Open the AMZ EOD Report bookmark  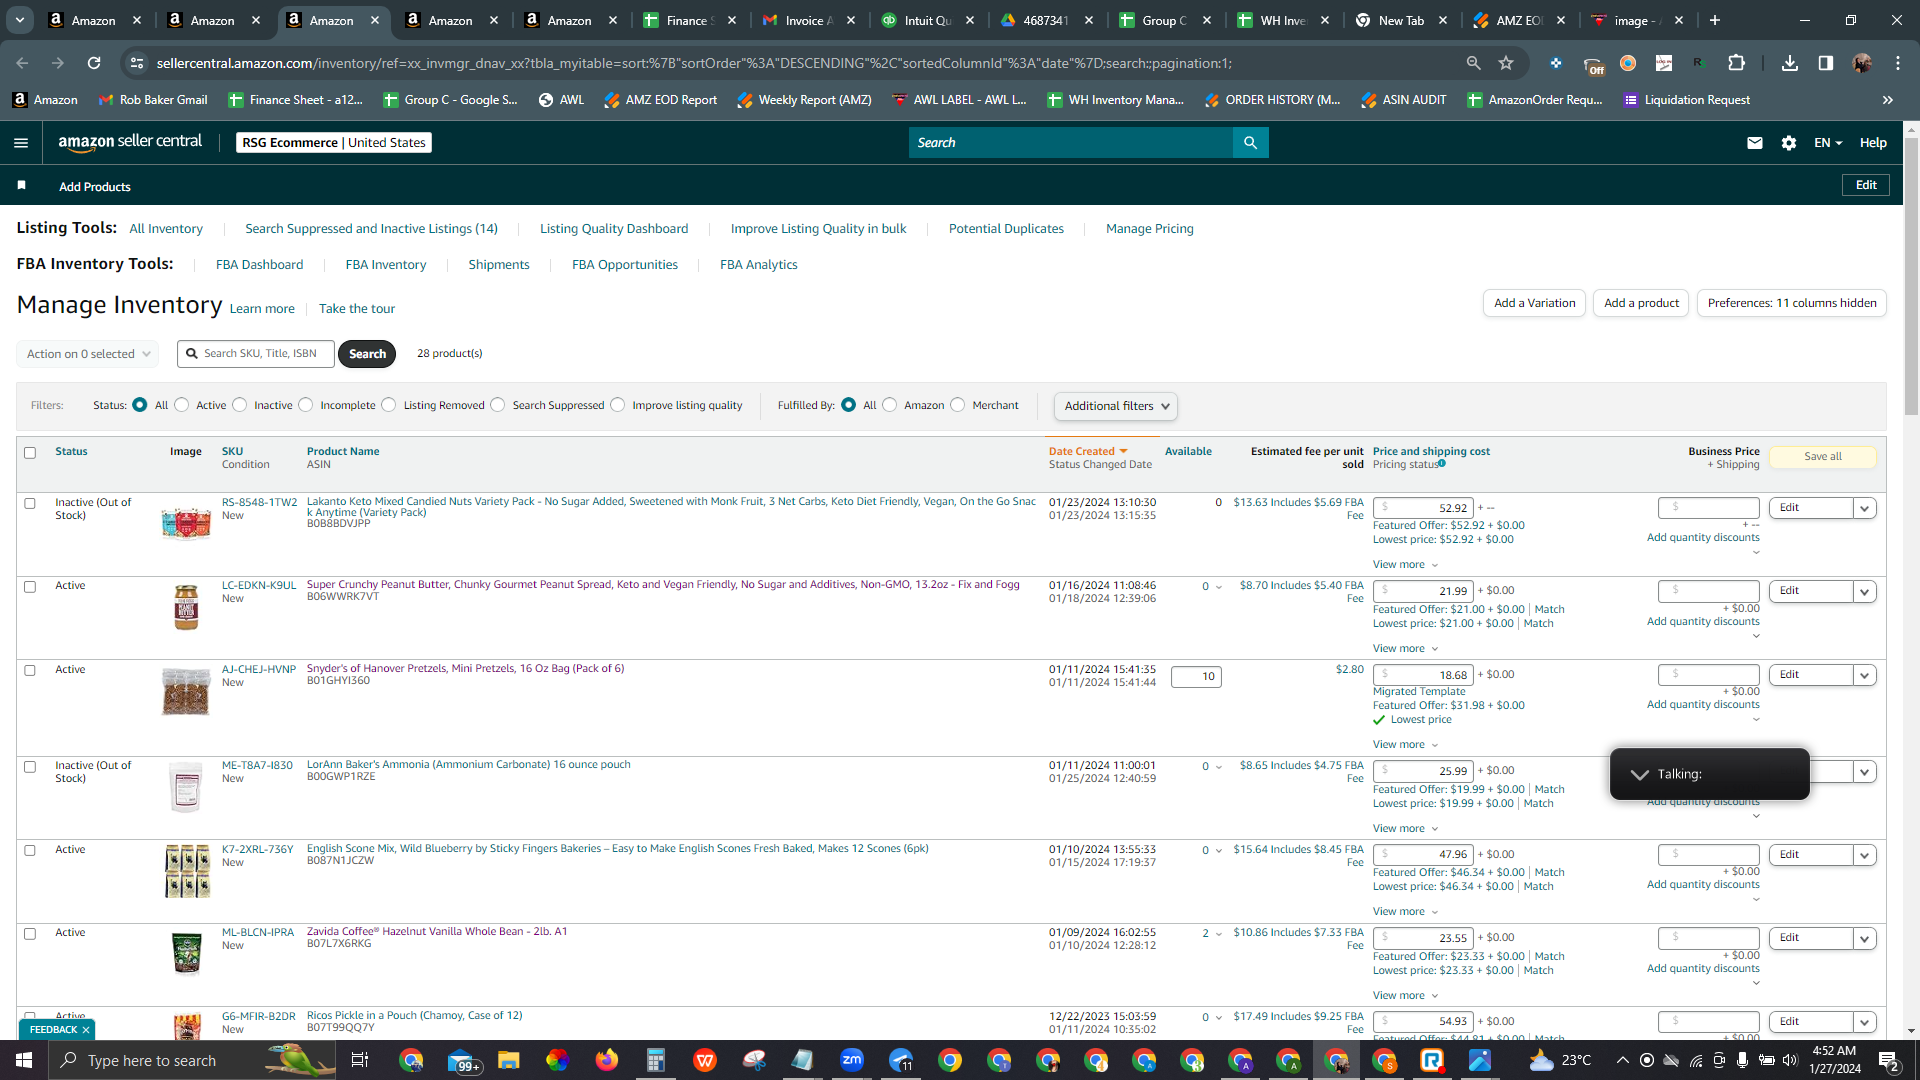click(660, 100)
